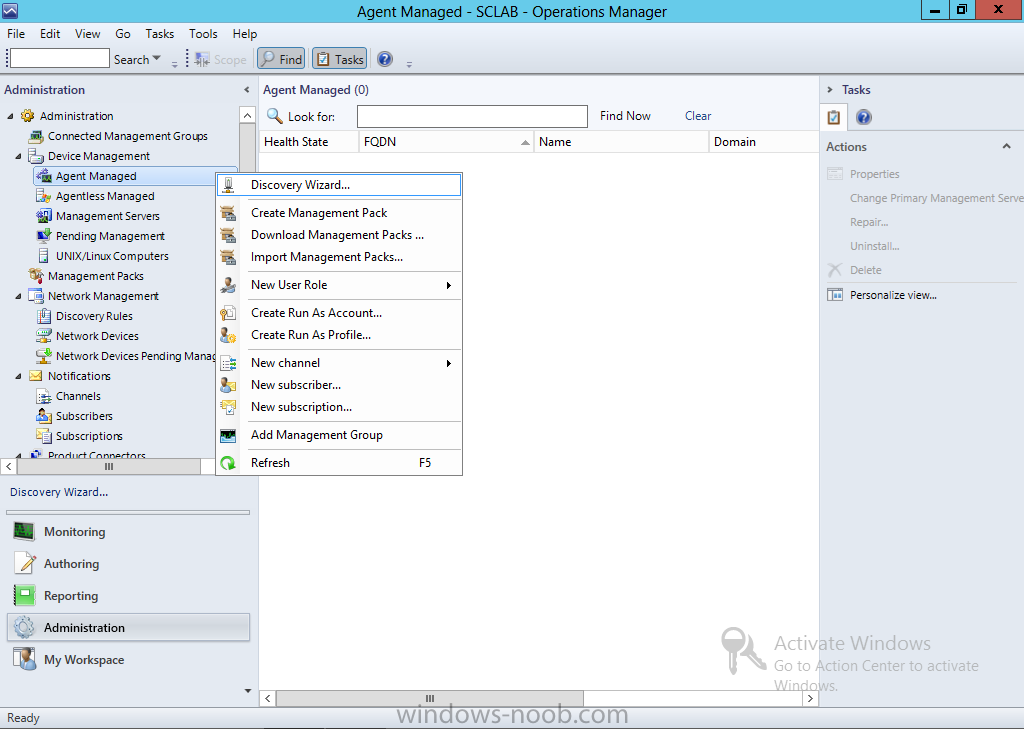
Task: Click the Pending Management tree icon
Action: (44, 236)
